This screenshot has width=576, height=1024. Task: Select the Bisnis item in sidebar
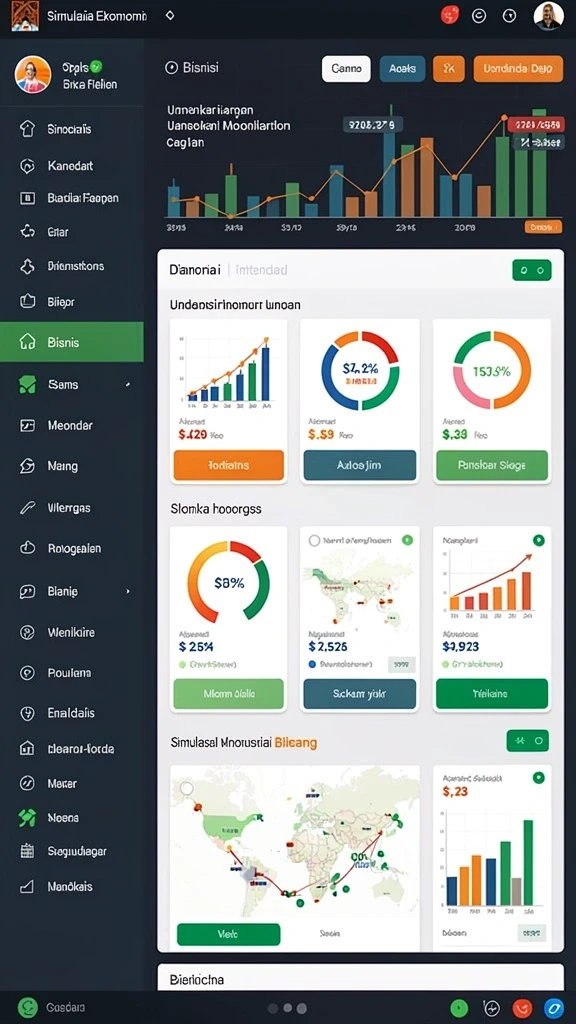point(72,342)
